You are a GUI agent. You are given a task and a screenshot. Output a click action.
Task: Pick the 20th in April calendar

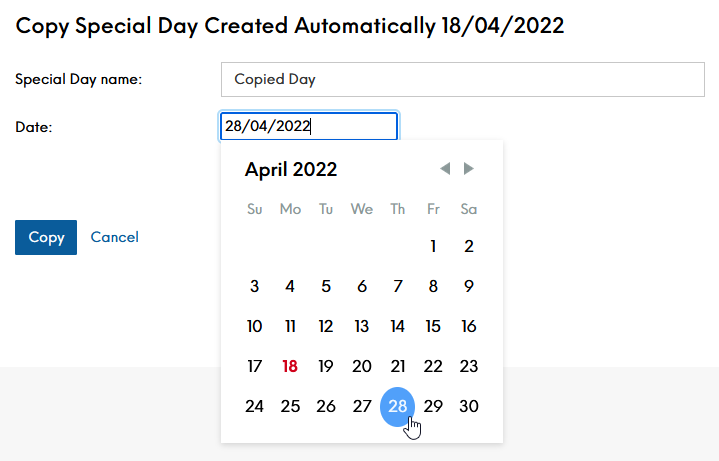click(362, 367)
